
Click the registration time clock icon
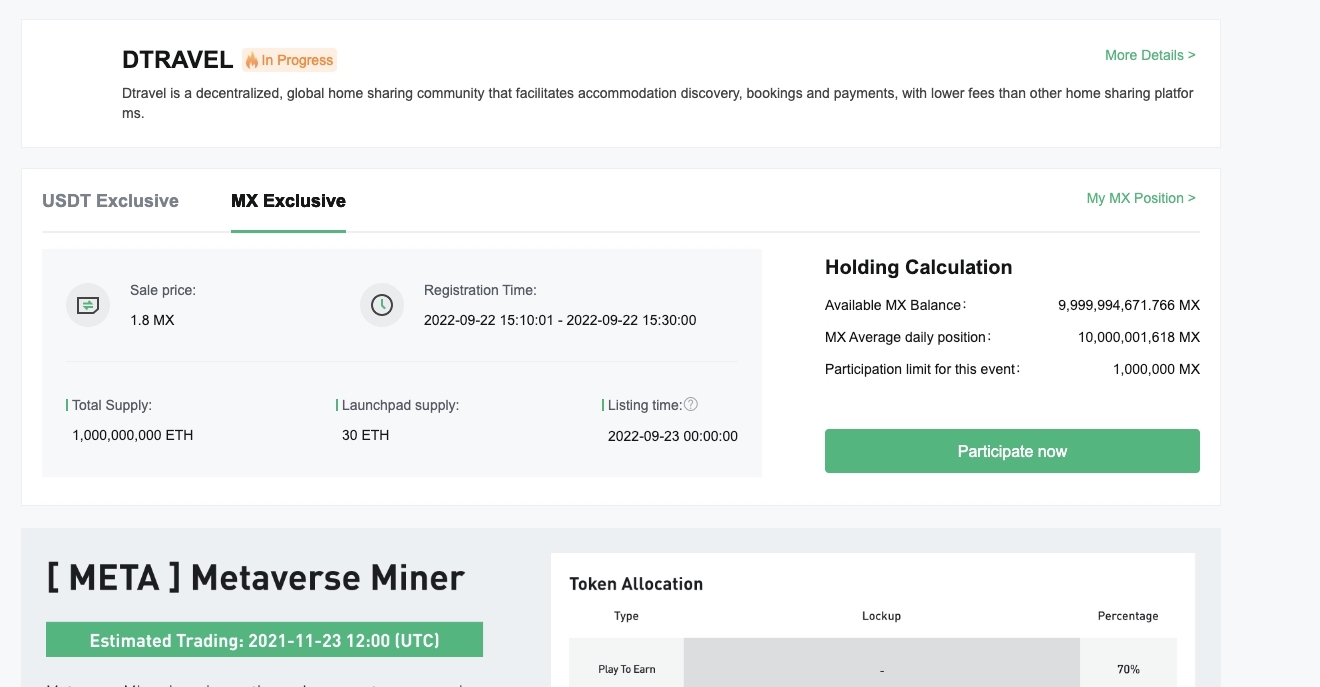tap(382, 305)
